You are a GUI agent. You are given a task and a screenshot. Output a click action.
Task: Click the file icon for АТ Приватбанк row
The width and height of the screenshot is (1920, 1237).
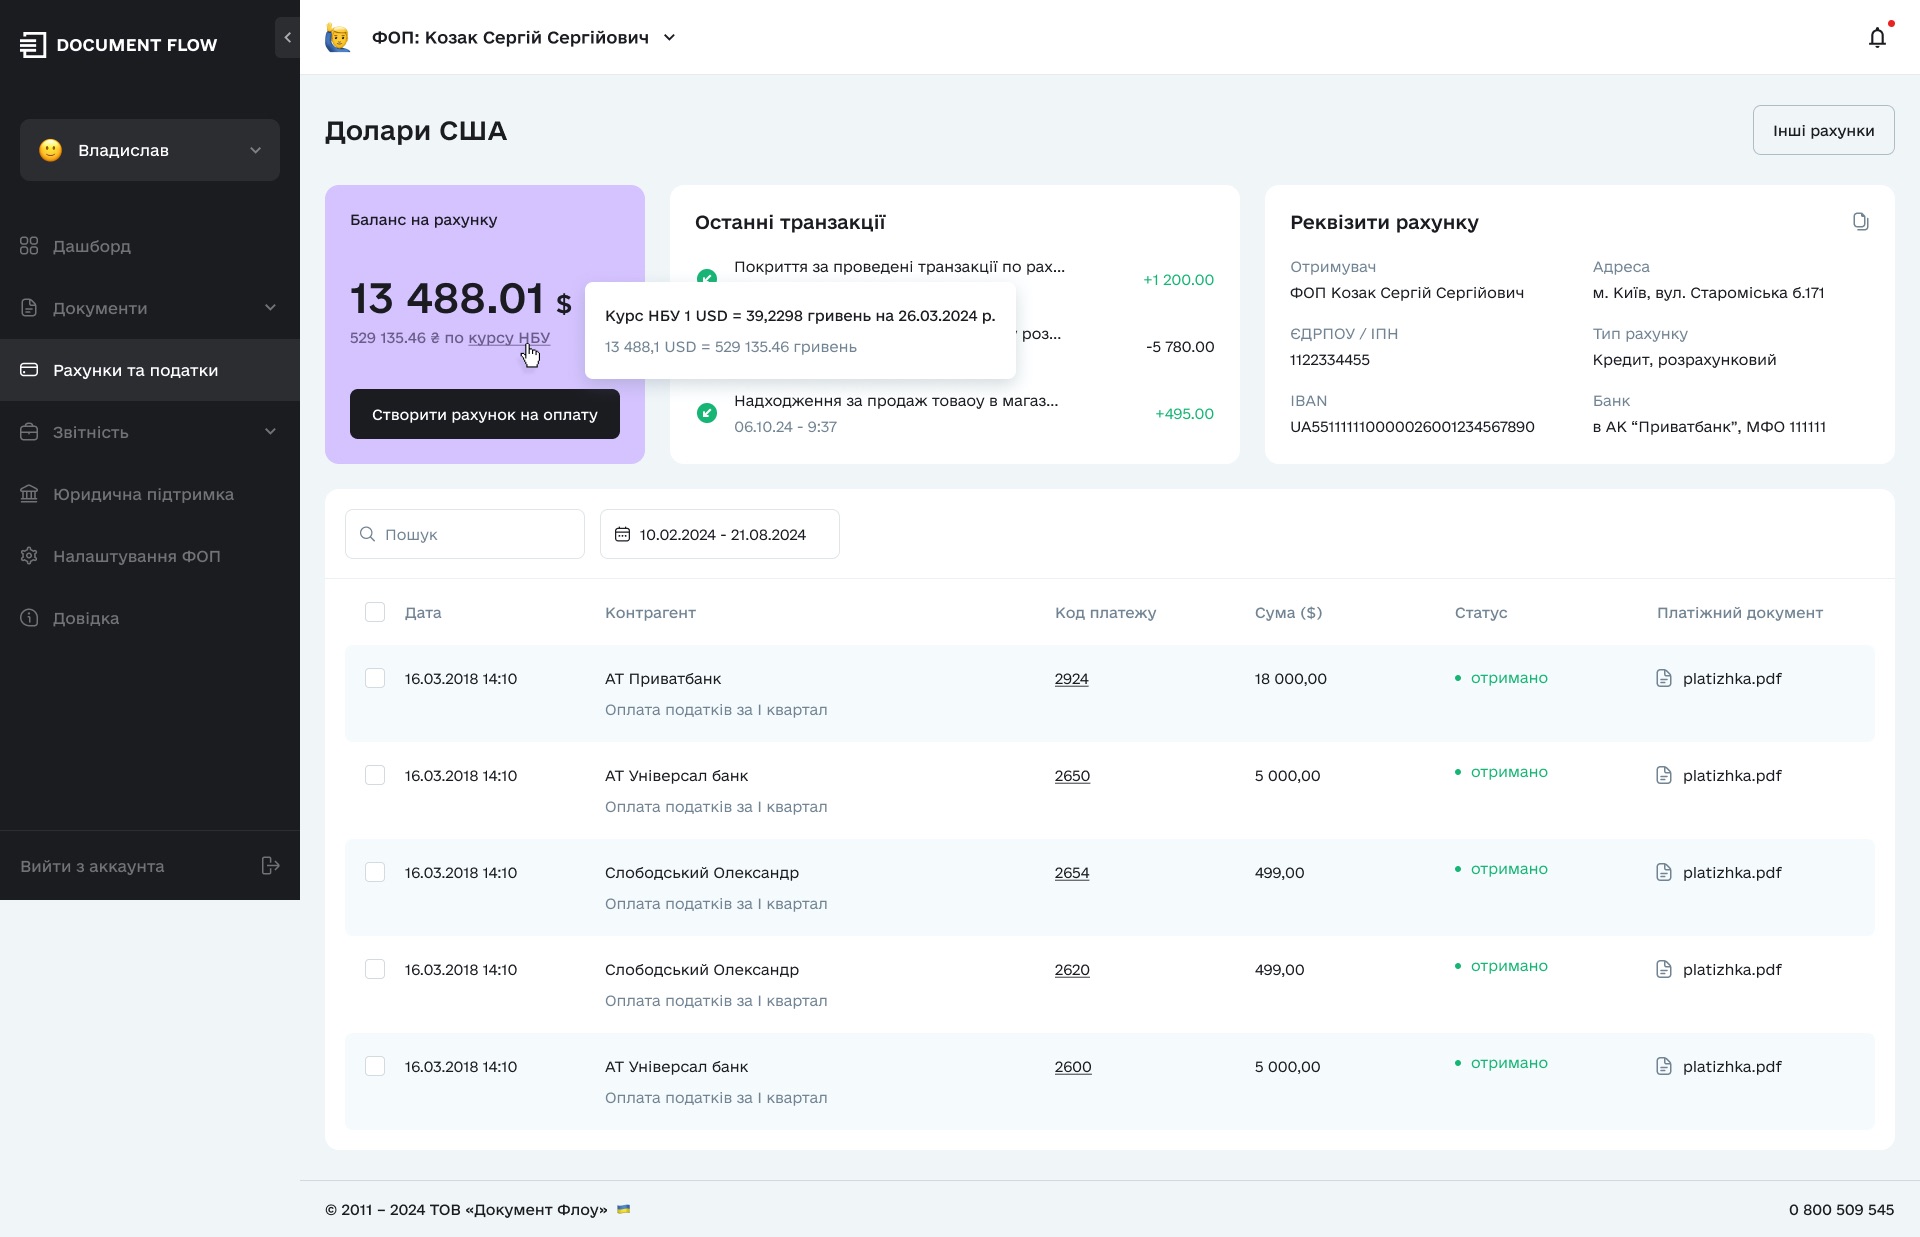pos(1664,678)
